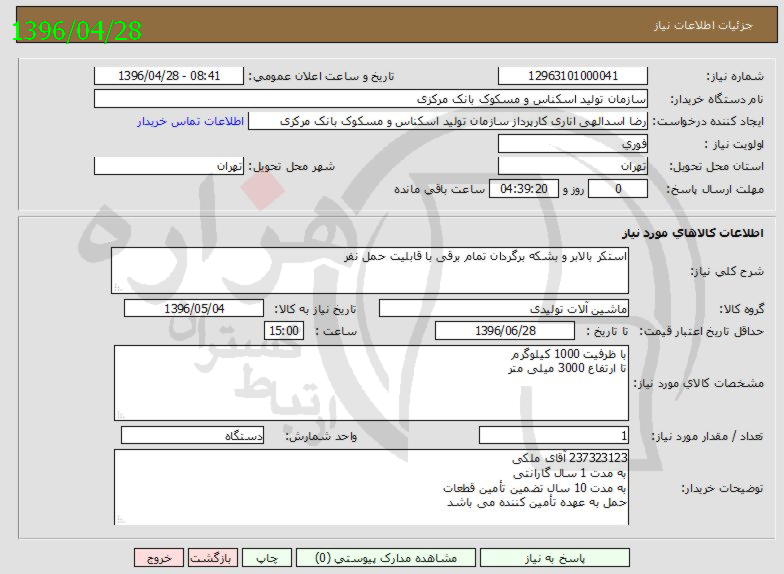
Task: Click the 'توضیحات خریدار:' label
Action: click(722, 488)
